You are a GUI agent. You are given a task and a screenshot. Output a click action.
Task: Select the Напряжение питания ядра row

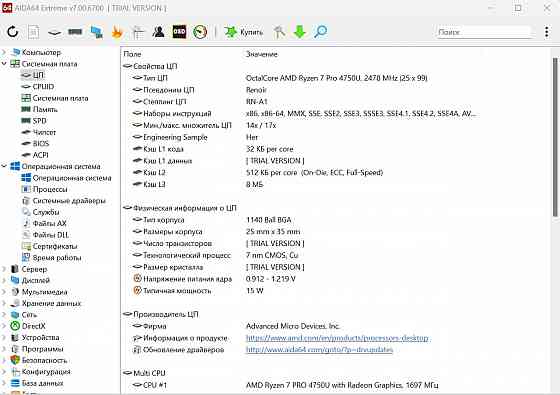336,279
